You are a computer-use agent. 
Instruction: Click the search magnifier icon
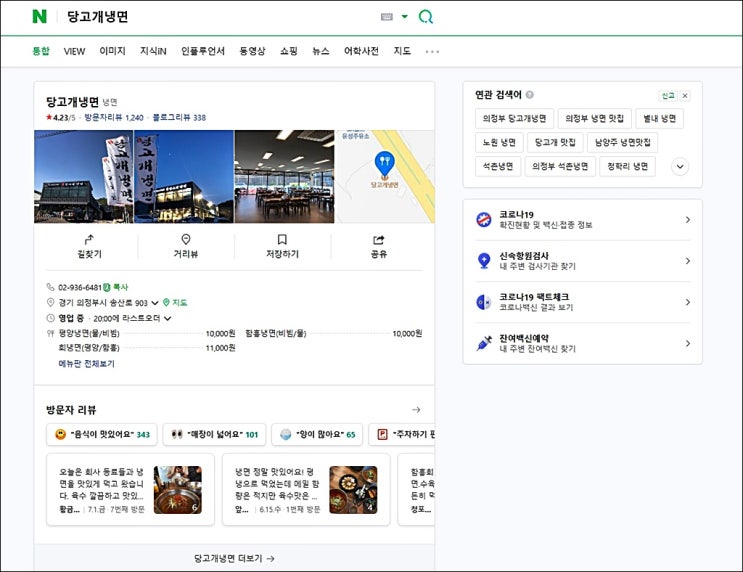(426, 17)
